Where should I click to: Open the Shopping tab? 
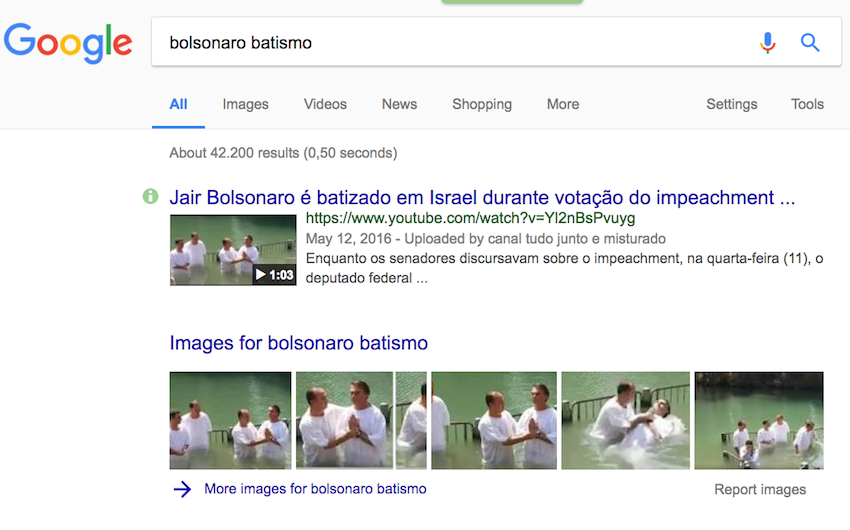(481, 104)
